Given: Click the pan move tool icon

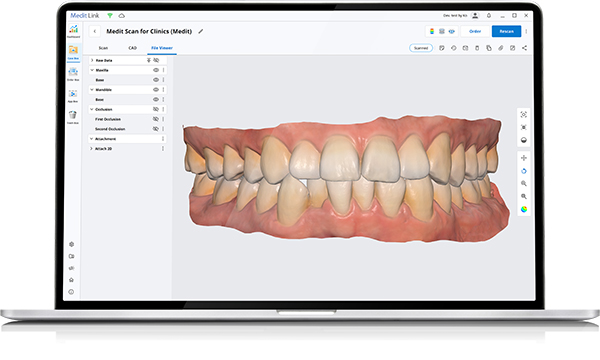Looking at the screenshot, I should [x=524, y=158].
